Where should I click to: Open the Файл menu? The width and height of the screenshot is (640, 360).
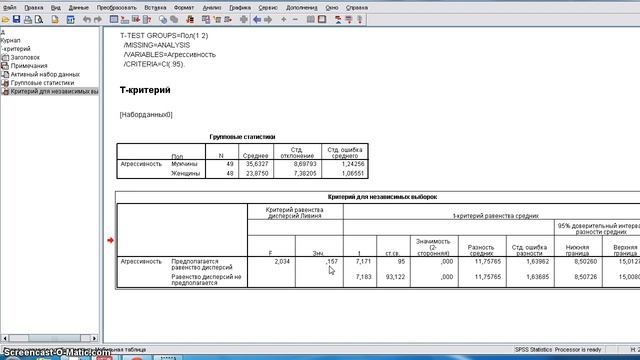click(9, 7)
